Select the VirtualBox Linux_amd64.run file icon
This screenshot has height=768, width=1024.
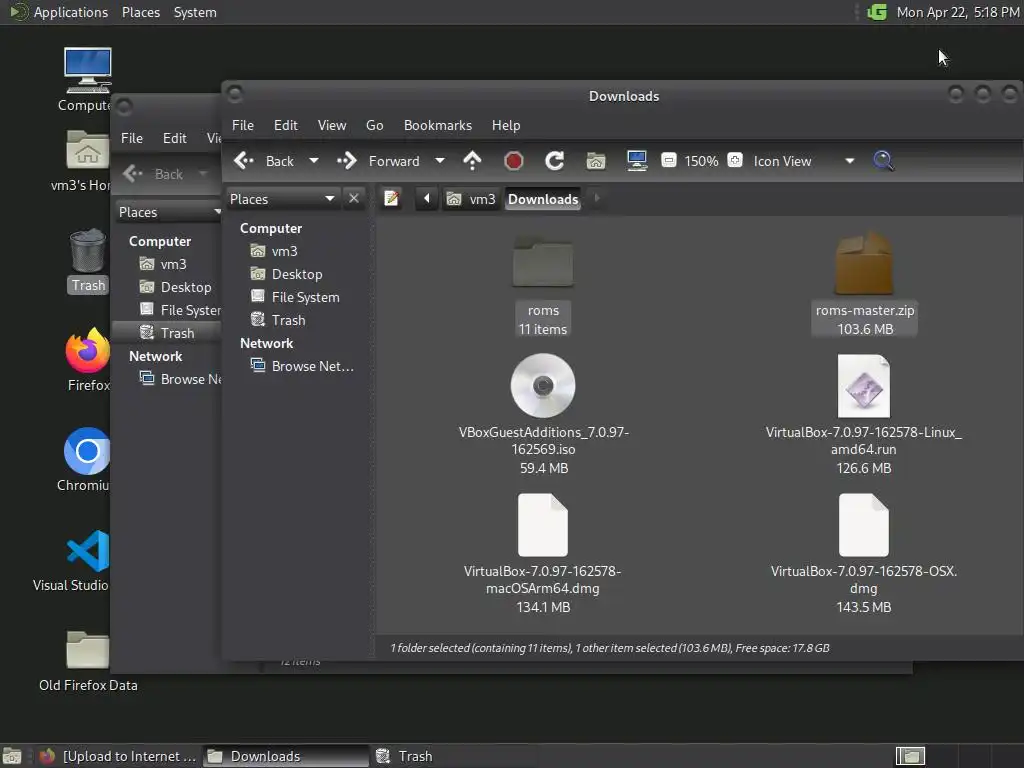[x=863, y=386]
